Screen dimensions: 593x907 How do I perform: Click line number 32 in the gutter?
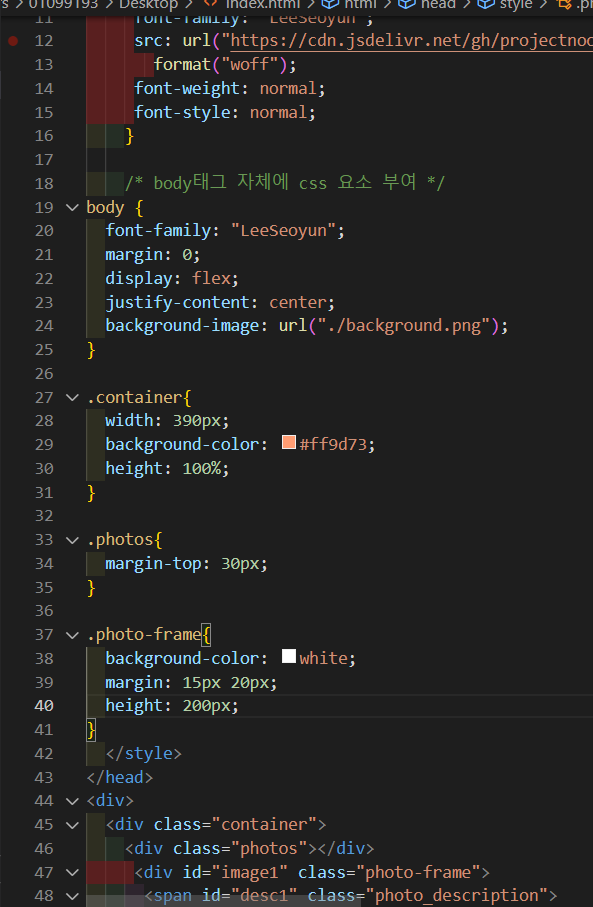pos(44,516)
